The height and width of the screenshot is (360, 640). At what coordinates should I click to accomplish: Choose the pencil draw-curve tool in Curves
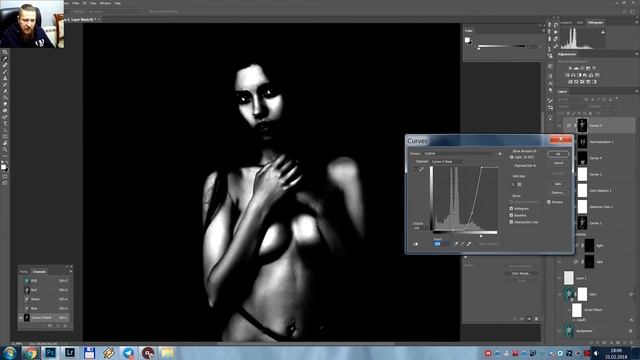(x=421, y=169)
